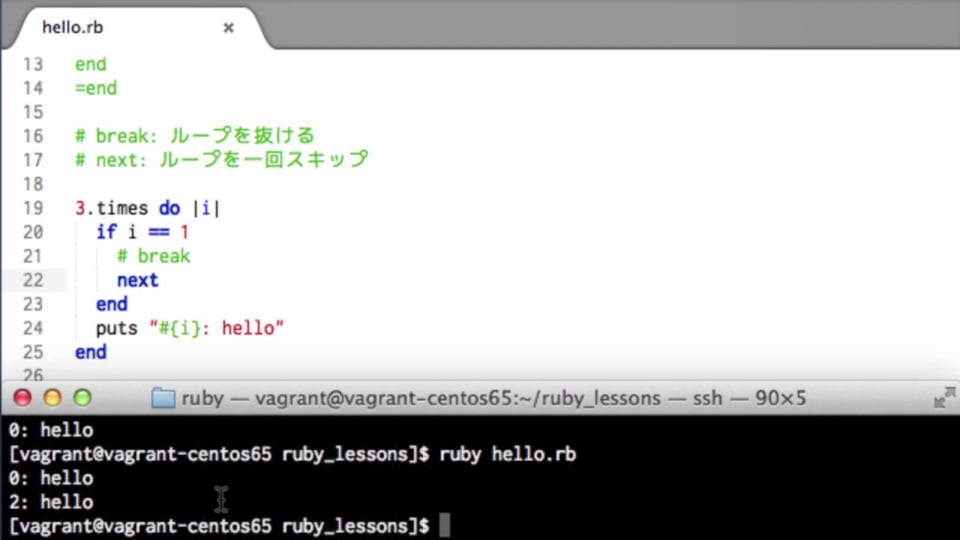Click the '|i|' block parameter
The image size is (960, 540).
tap(206, 208)
